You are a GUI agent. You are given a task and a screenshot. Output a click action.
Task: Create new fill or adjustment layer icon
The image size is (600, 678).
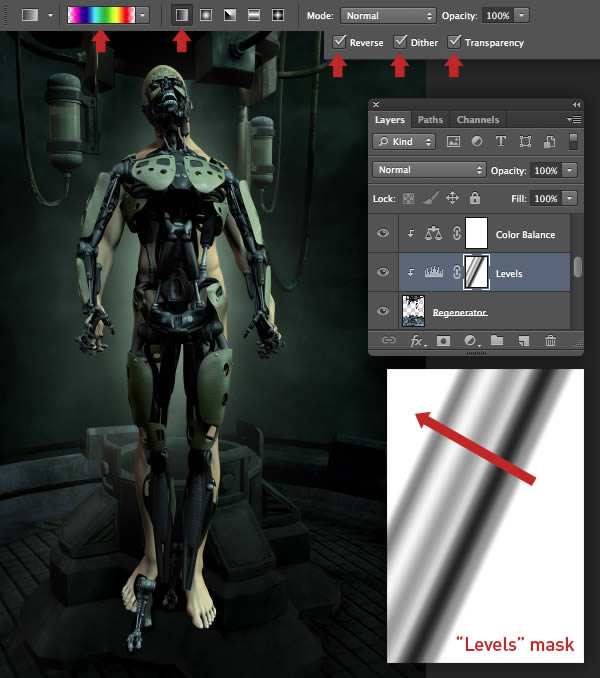pos(472,341)
